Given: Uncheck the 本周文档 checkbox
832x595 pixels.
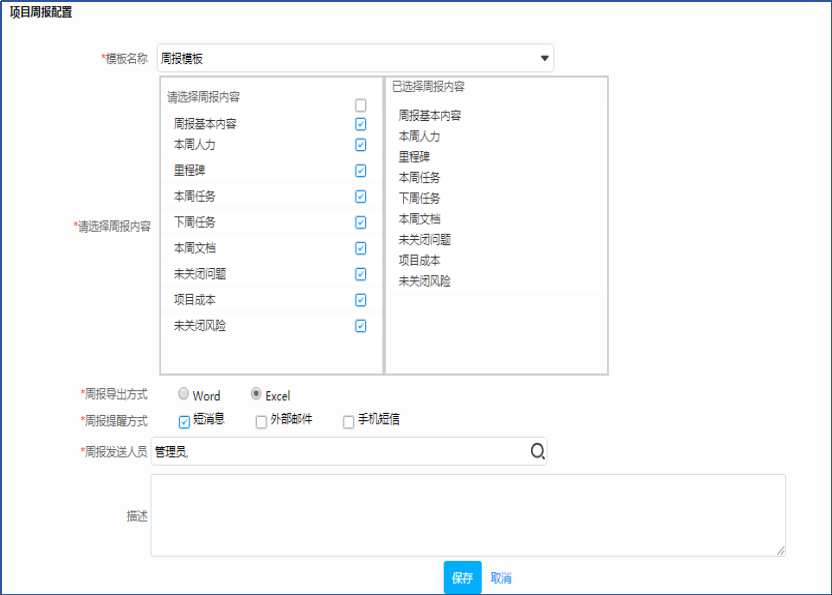Looking at the screenshot, I should point(360,249).
